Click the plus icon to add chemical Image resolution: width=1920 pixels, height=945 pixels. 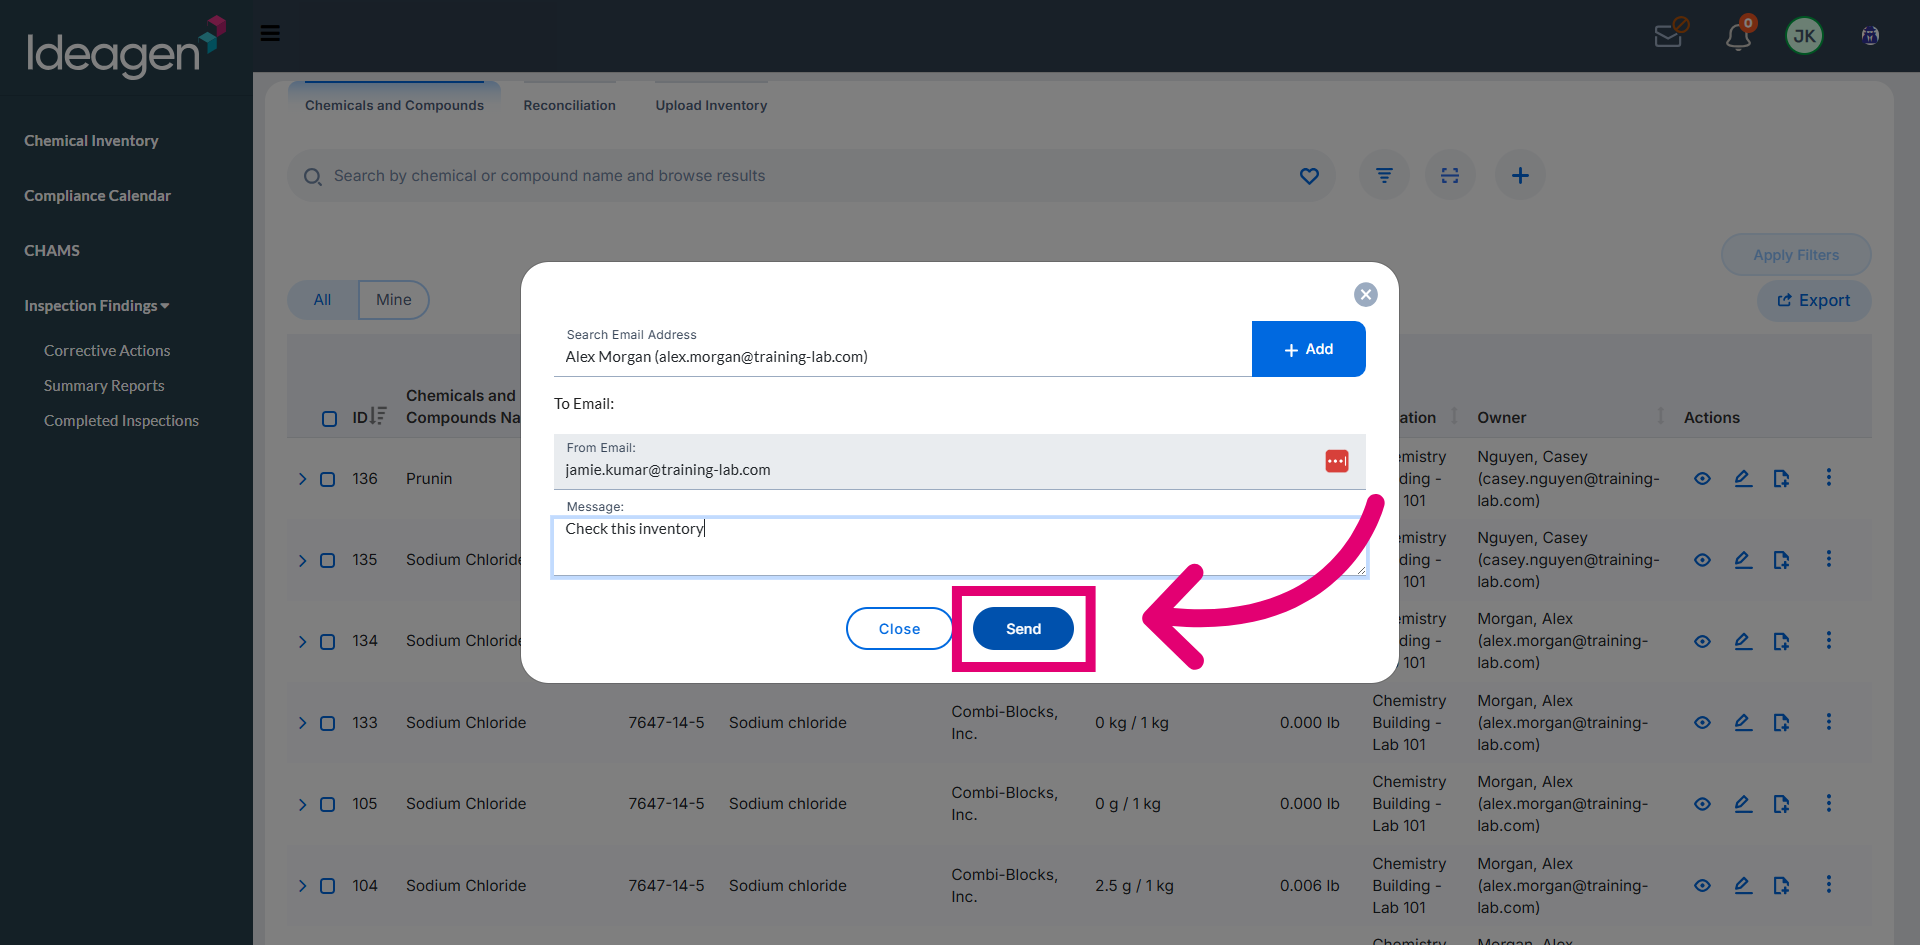[1520, 176]
